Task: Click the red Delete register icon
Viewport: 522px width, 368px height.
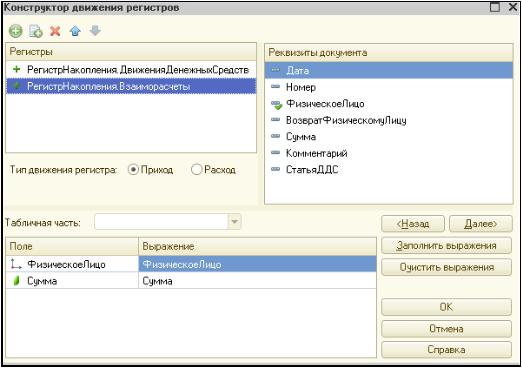Action: point(55,31)
